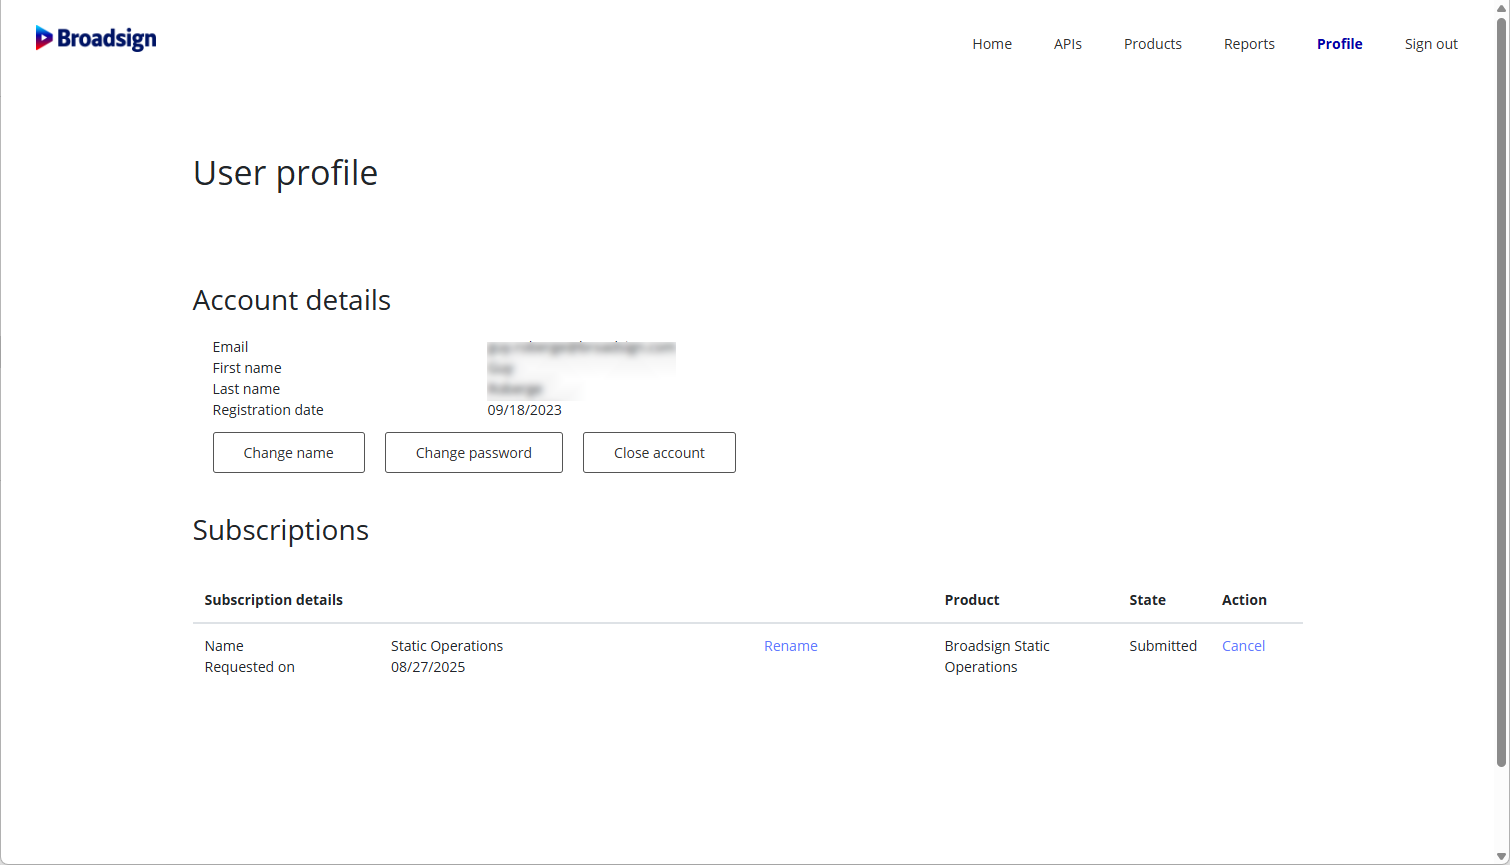Image resolution: width=1510 pixels, height=865 pixels.
Task: Click the Submitted state value
Action: coord(1163,646)
